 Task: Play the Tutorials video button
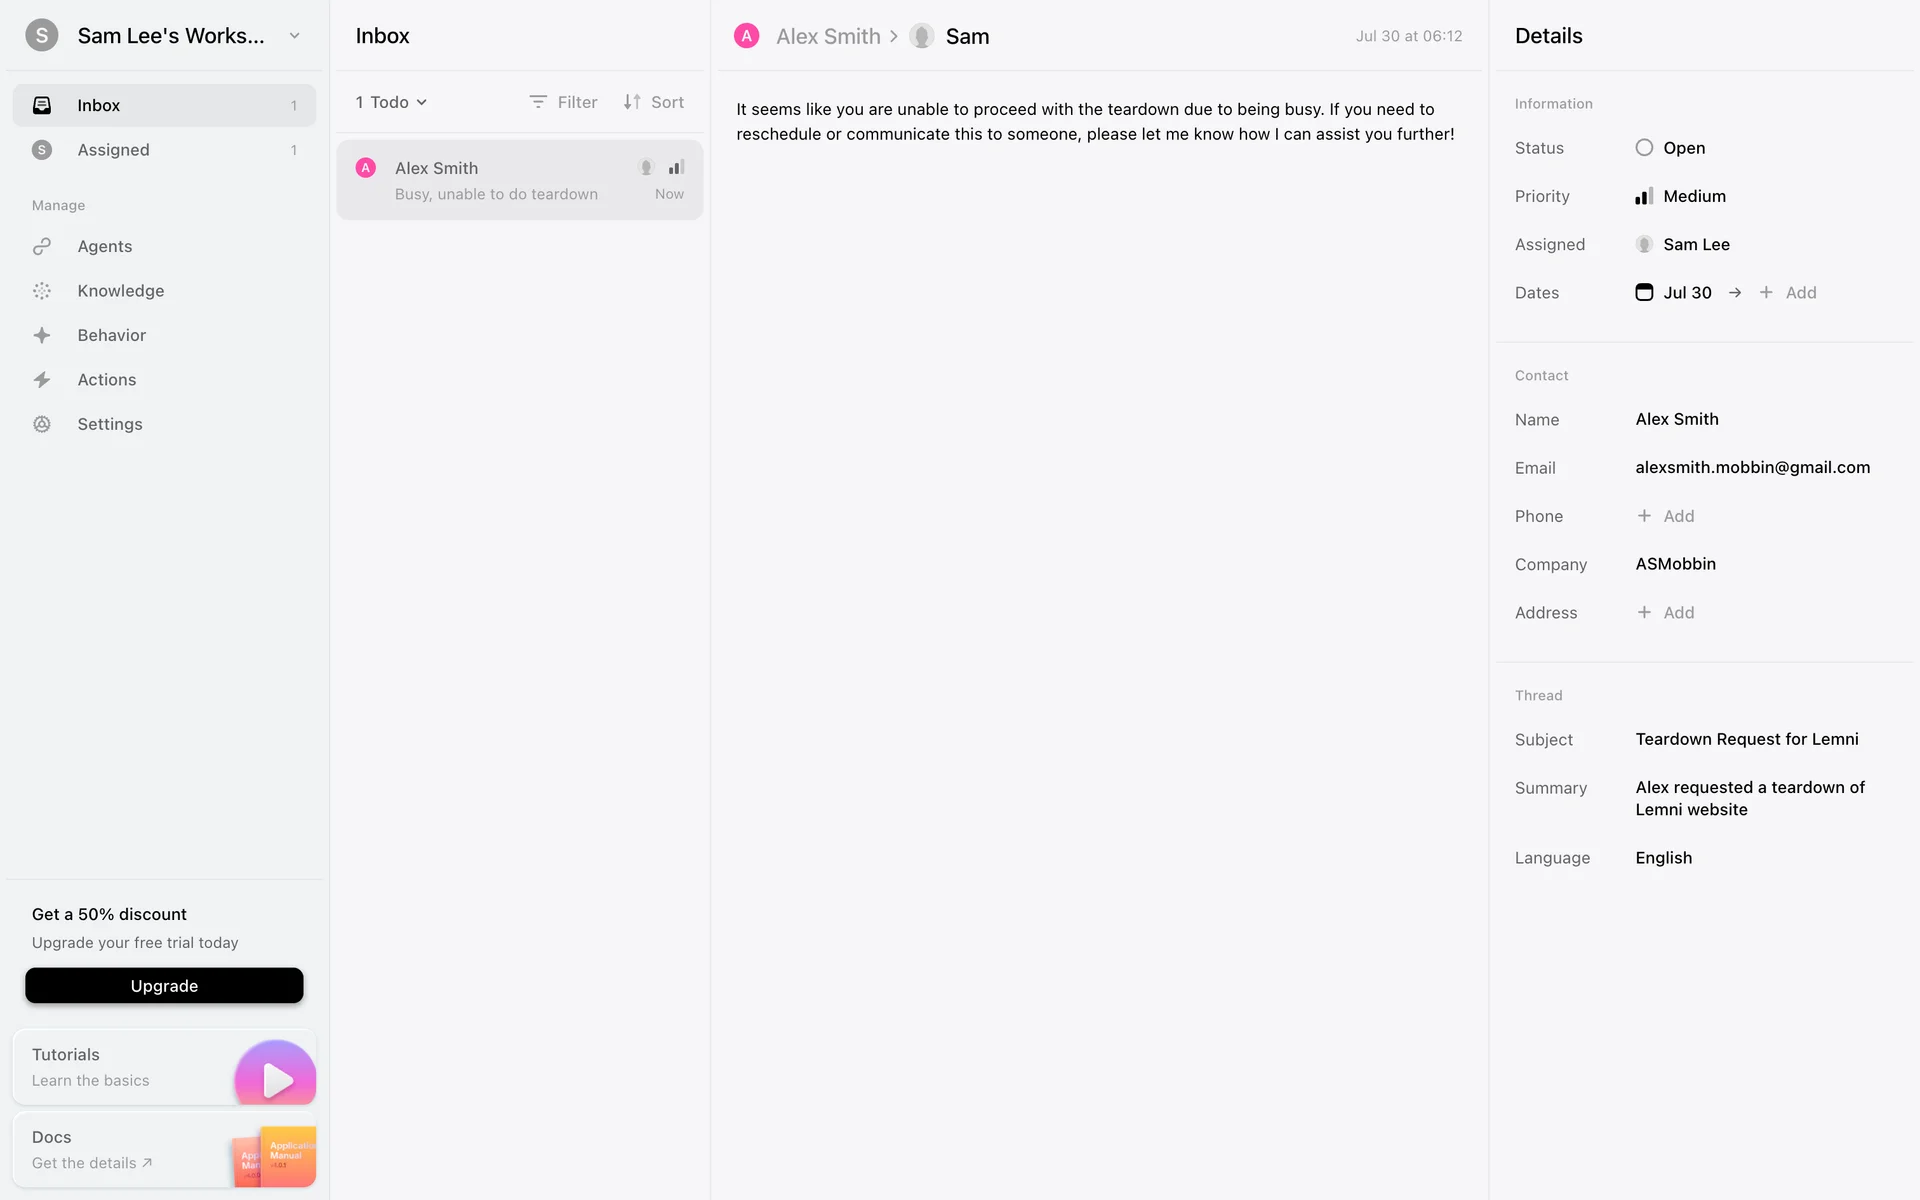[275, 1078]
